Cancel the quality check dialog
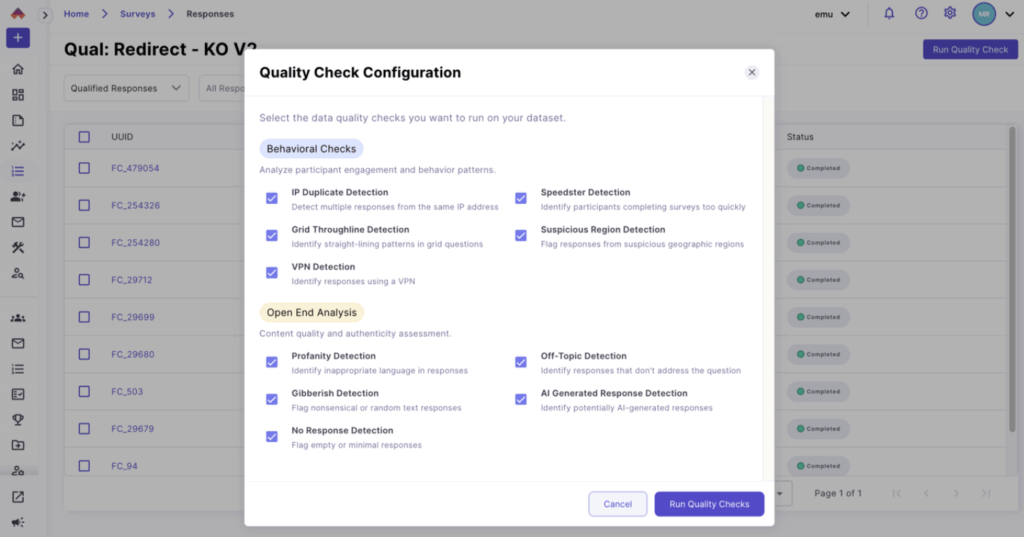 pos(617,504)
